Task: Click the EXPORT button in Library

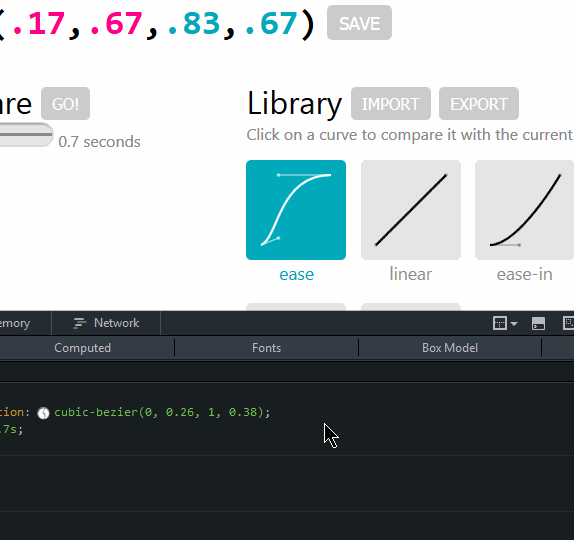Action: (479, 104)
